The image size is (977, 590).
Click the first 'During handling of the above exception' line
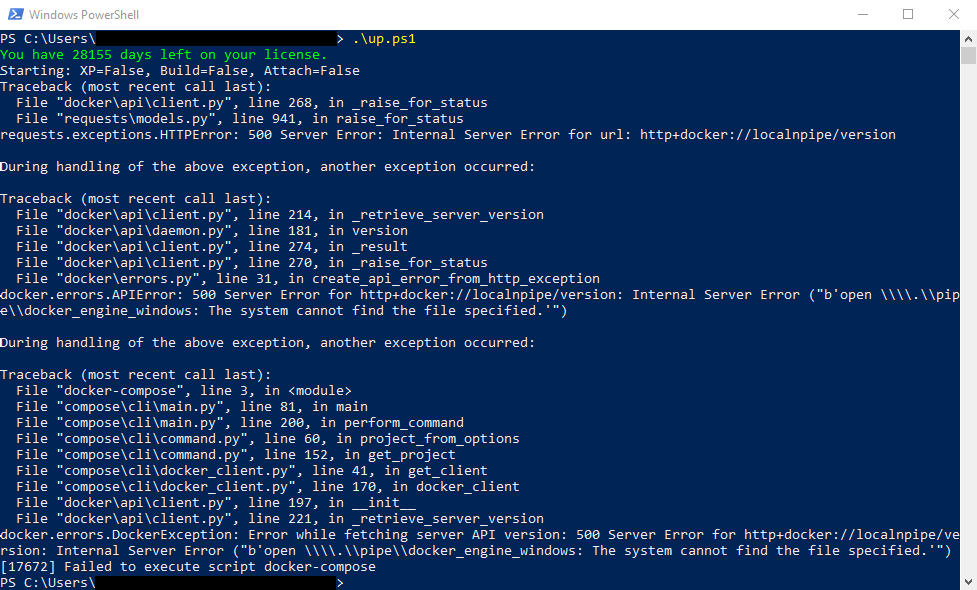tap(267, 167)
